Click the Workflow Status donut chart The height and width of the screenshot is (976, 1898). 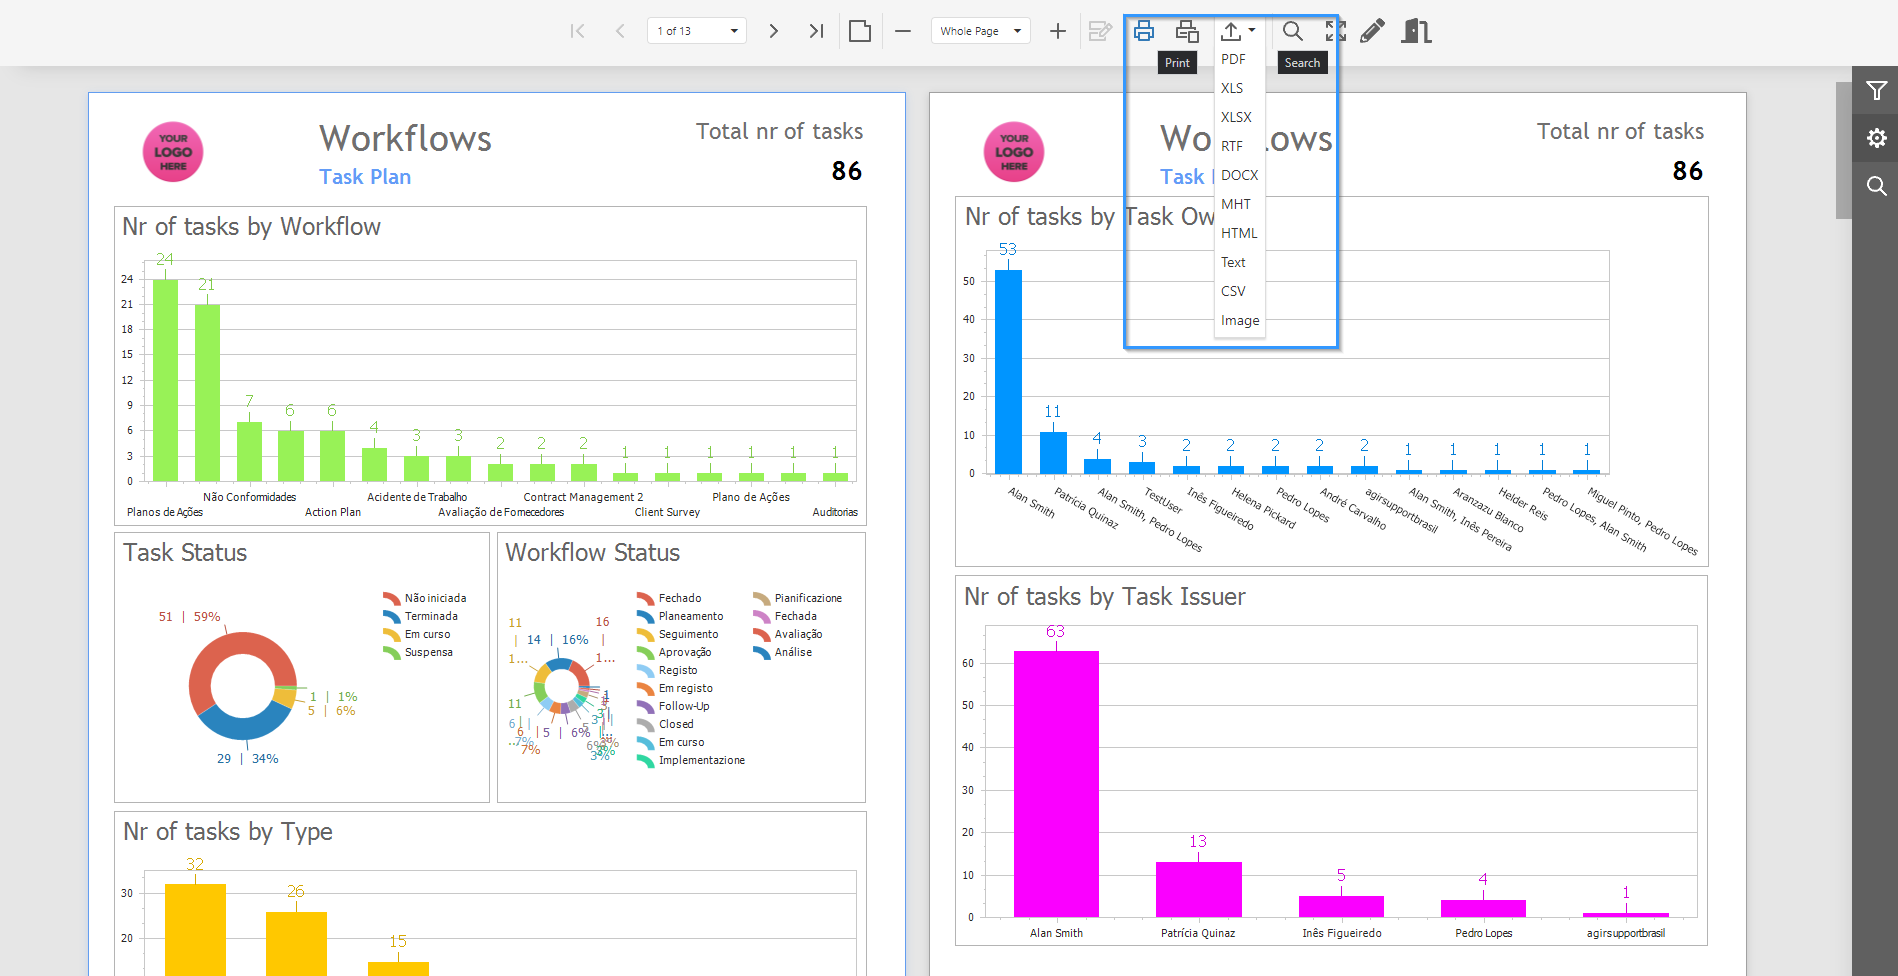tap(560, 685)
